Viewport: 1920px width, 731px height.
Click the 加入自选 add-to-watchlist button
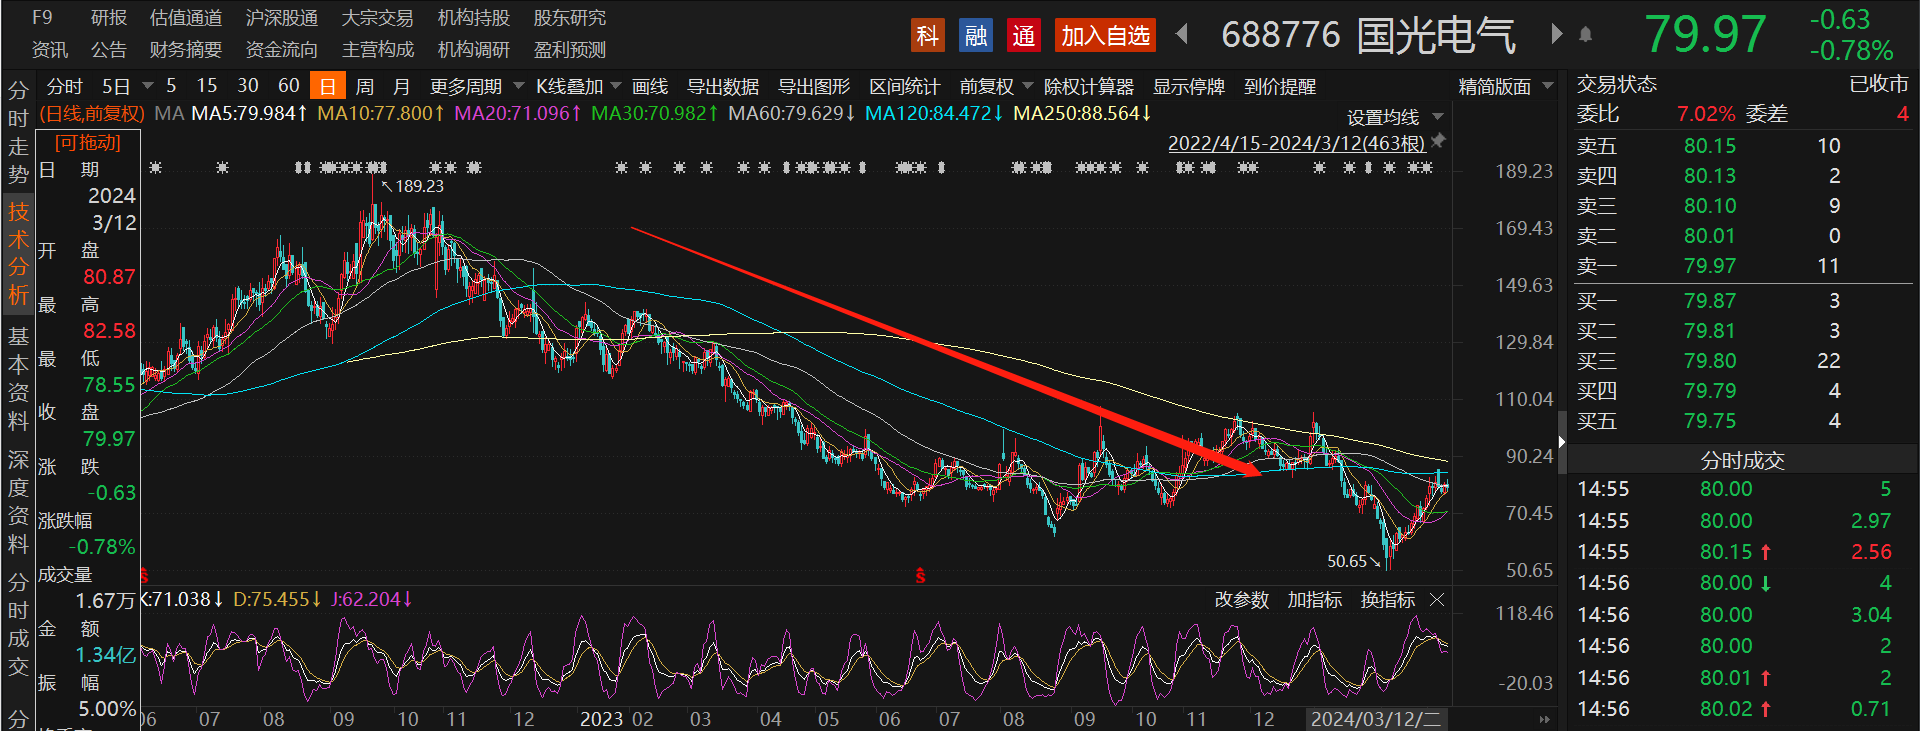click(1105, 36)
